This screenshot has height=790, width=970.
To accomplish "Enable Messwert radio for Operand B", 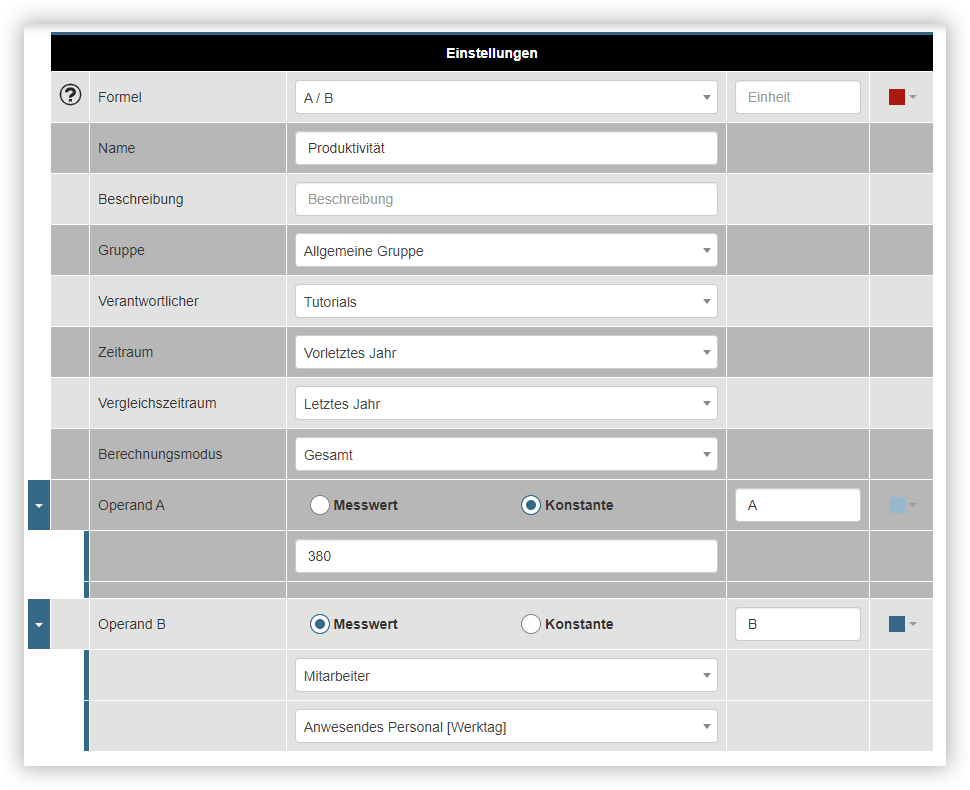I will tap(319, 623).
